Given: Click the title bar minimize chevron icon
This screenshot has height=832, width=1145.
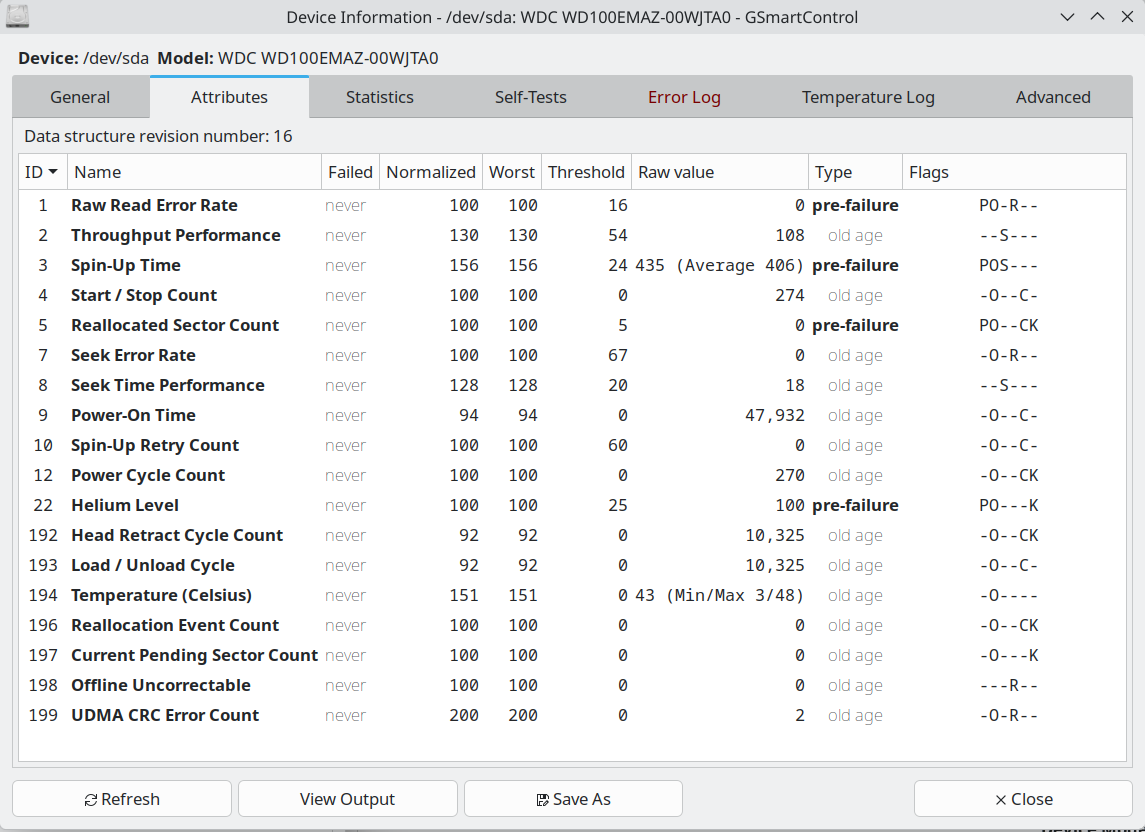Looking at the screenshot, I should pos(1068,17).
